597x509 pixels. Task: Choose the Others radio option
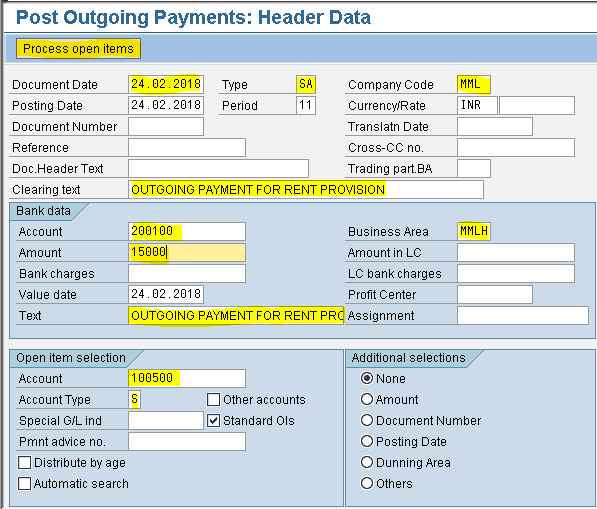[367, 483]
